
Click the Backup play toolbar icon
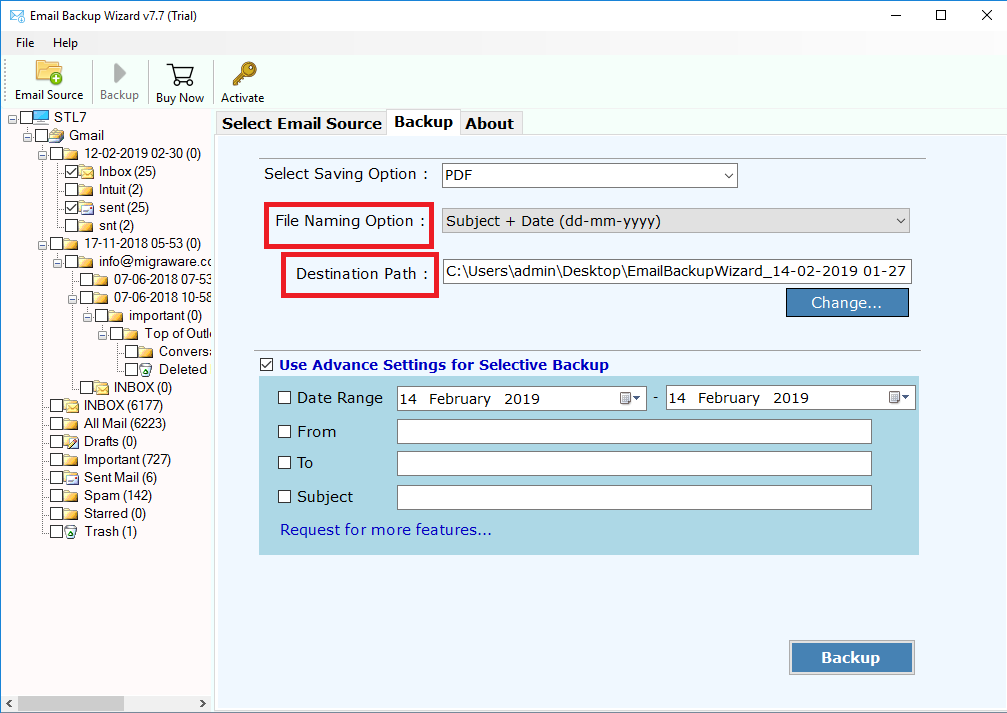click(x=119, y=73)
